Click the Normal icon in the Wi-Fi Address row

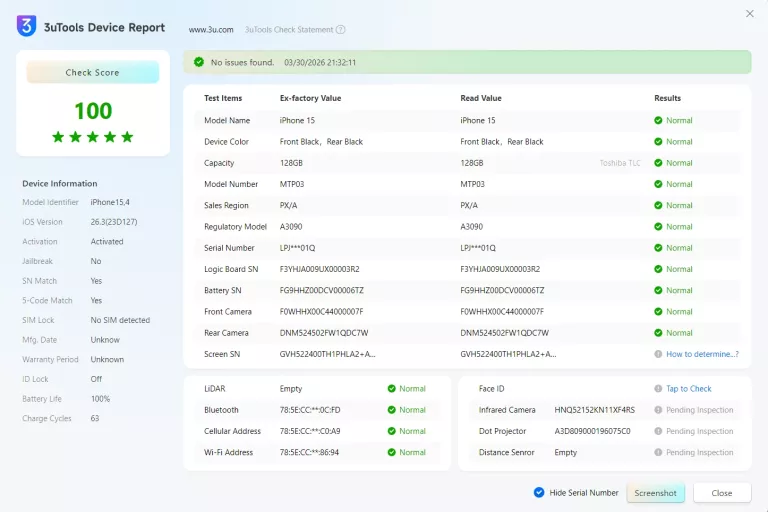pyautogui.click(x=391, y=452)
